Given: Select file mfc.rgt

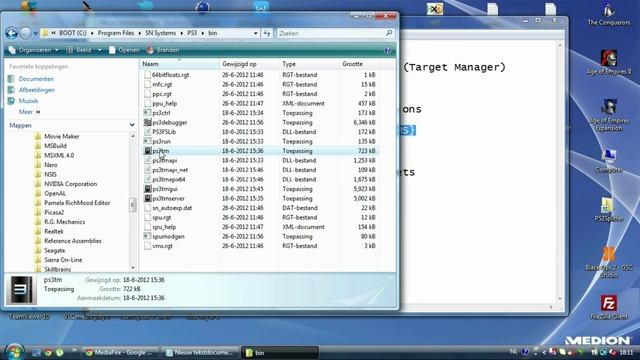Looking at the screenshot, I should [x=162, y=84].
